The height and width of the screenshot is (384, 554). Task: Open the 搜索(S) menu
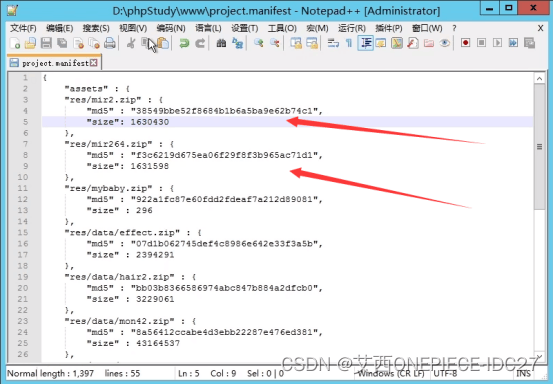pyautogui.click(x=96, y=28)
